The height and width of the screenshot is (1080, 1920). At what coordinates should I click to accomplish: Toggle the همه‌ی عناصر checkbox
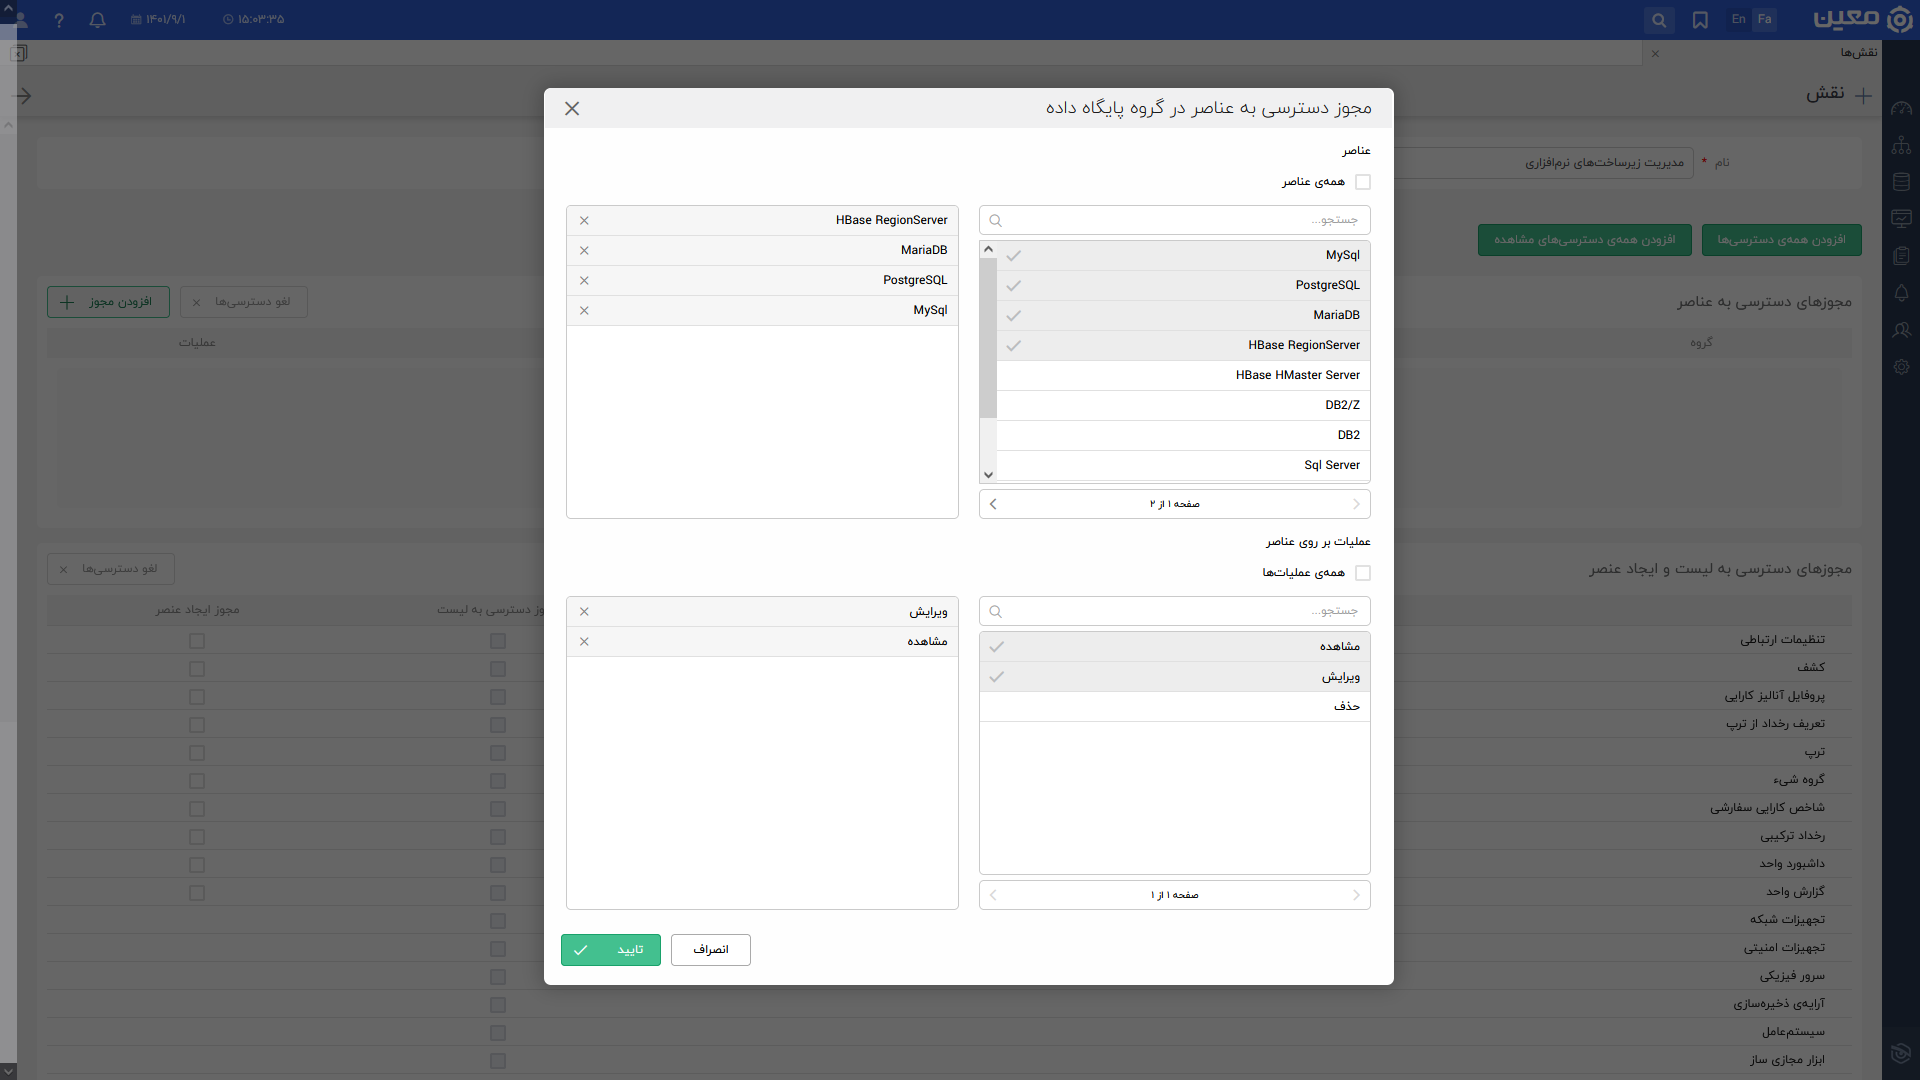(x=1362, y=182)
